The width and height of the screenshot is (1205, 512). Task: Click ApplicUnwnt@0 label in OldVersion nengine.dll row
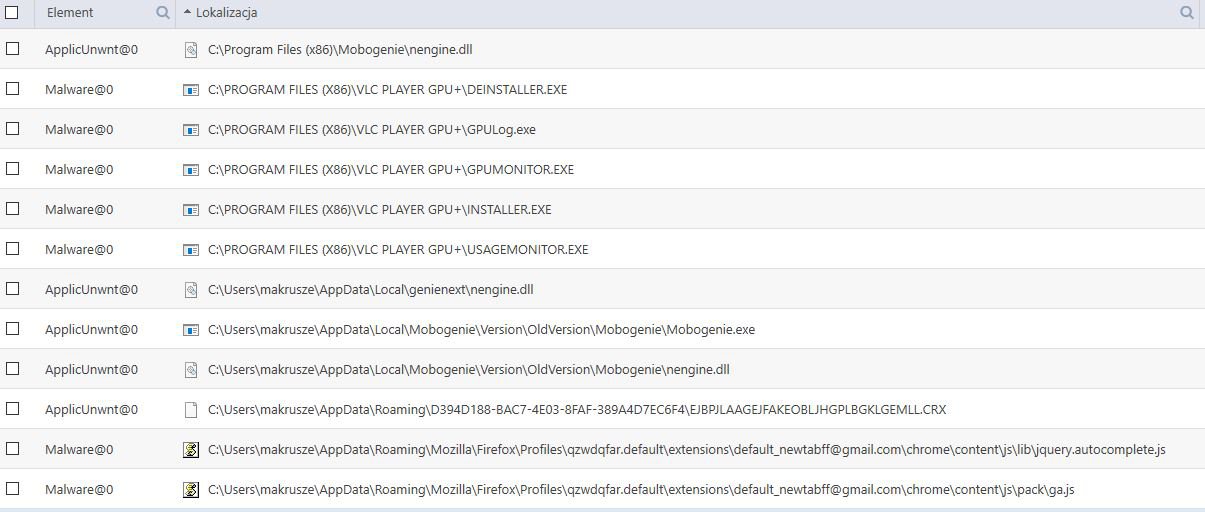[92, 369]
